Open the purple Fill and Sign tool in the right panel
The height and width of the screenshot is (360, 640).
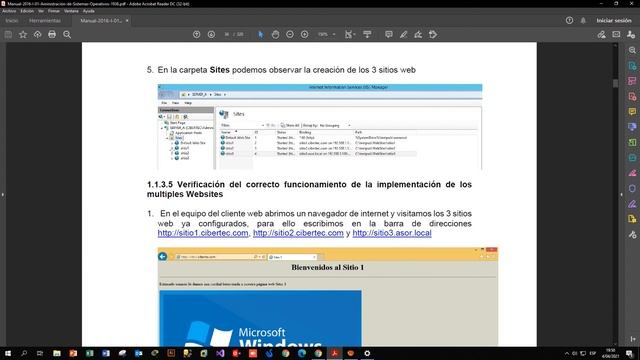pos(632,204)
